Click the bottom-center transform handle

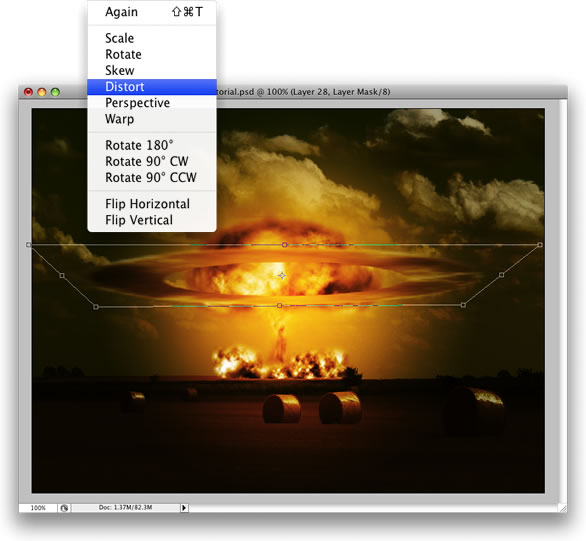pos(280,306)
